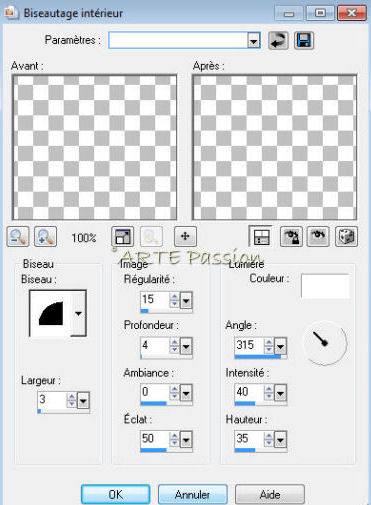Click the navigate pan cross-arrows icon
Image resolution: width=371 pixels, height=505 pixels.
coord(185,237)
